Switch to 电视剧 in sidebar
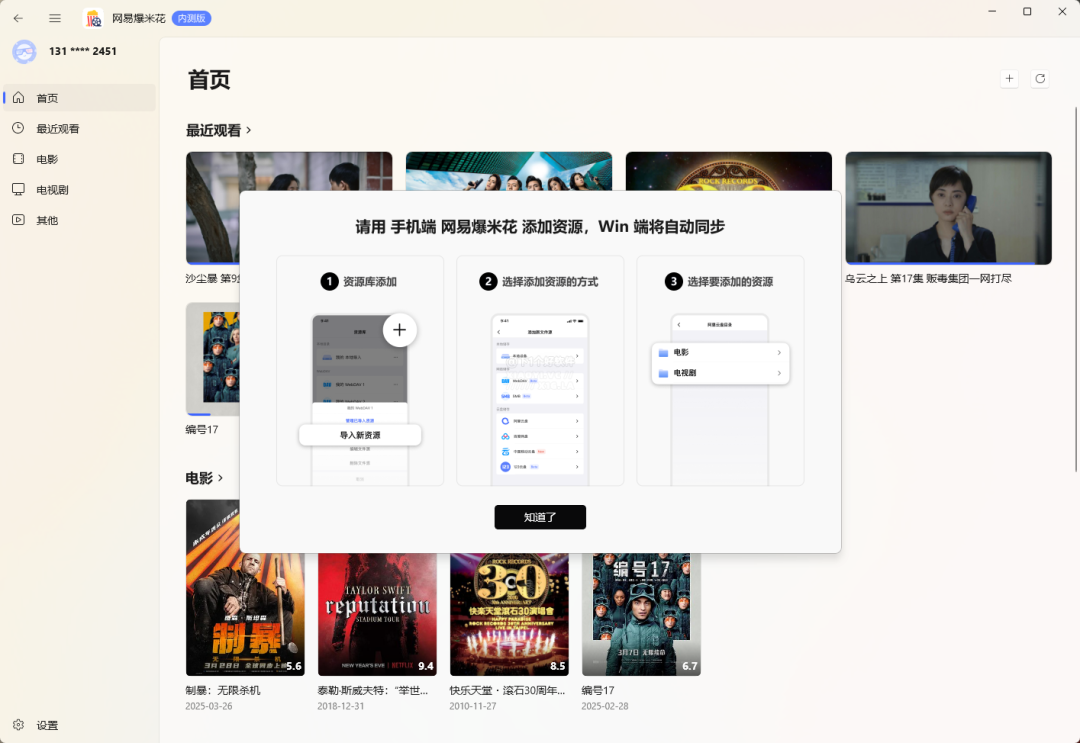This screenshot has width=1080, height=743. click(x=79, y=189)
